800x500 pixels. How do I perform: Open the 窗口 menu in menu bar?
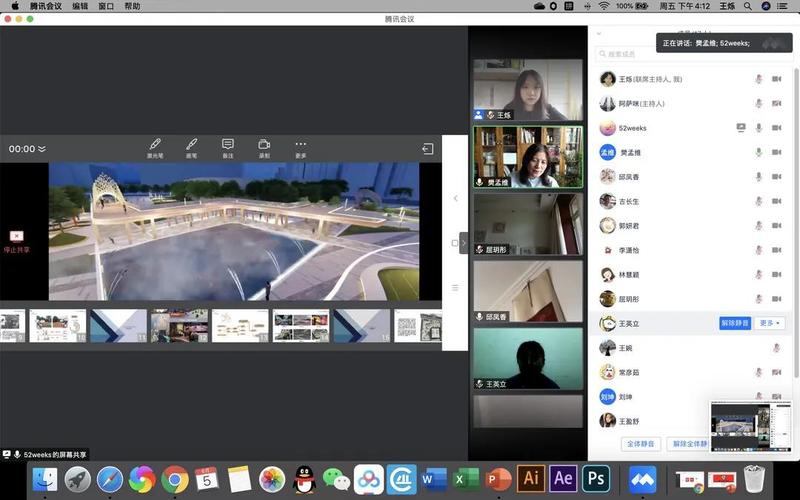(106, 6)
